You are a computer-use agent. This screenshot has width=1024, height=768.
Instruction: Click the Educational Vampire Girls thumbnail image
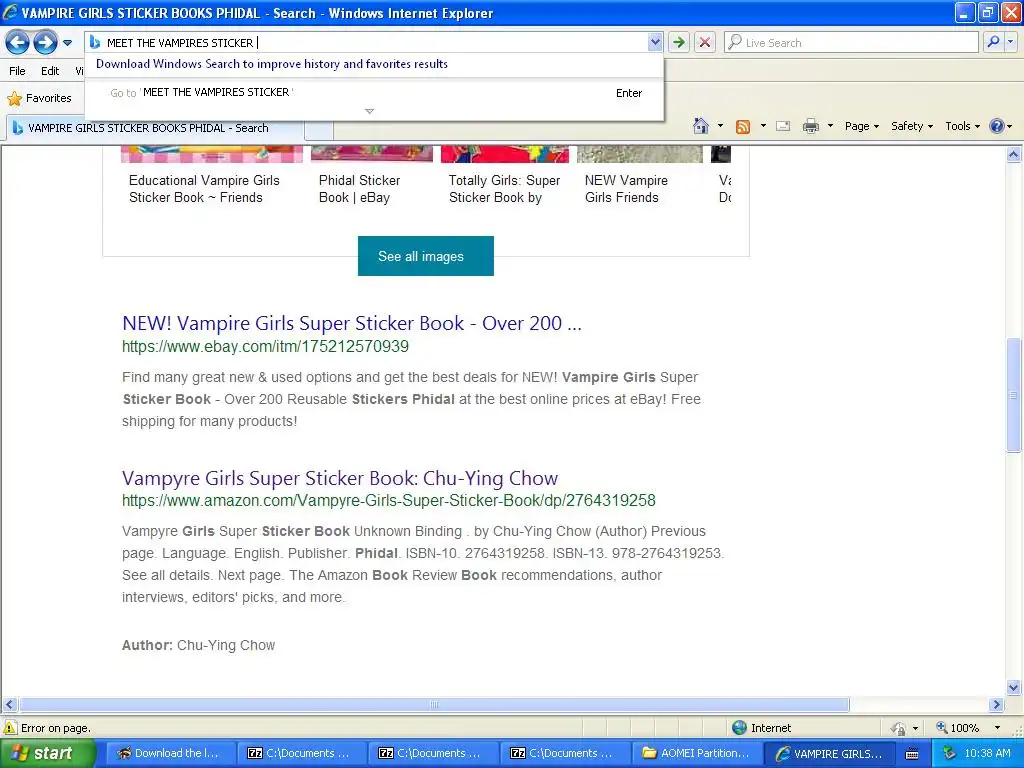212,154
